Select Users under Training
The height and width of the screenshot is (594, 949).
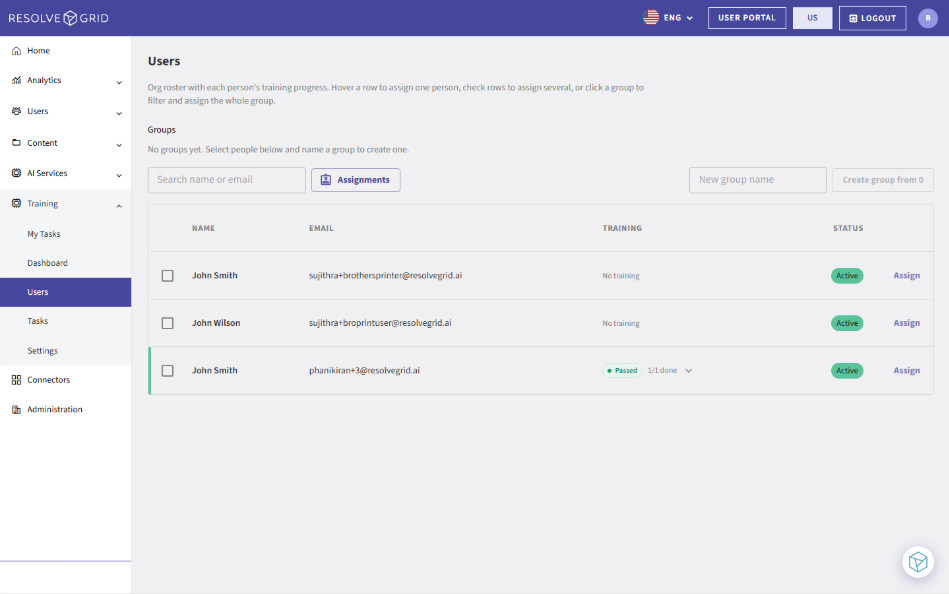[65, 292]
